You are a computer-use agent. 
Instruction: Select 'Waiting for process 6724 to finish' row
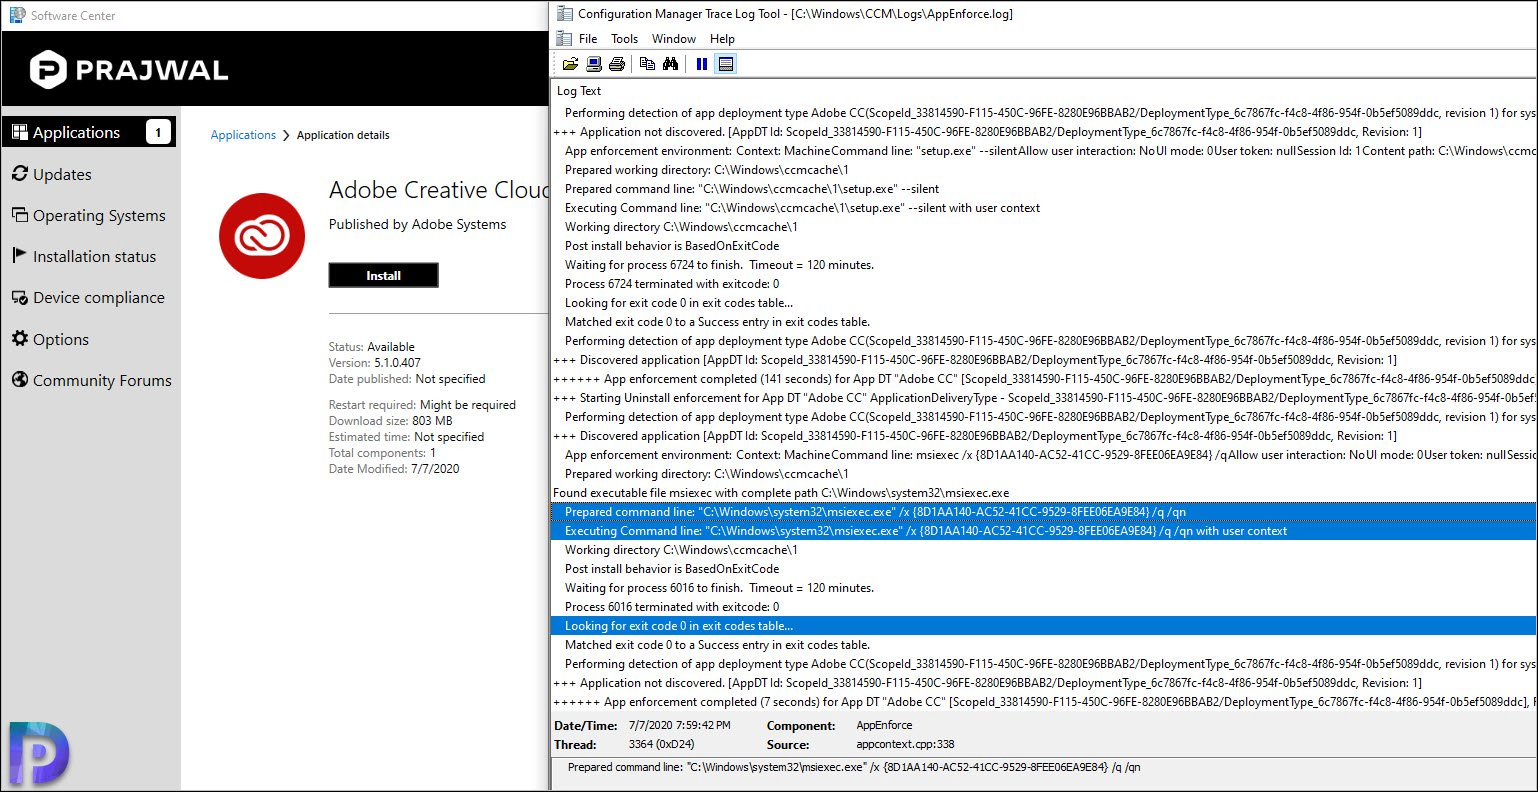(x=1044, y=265)
